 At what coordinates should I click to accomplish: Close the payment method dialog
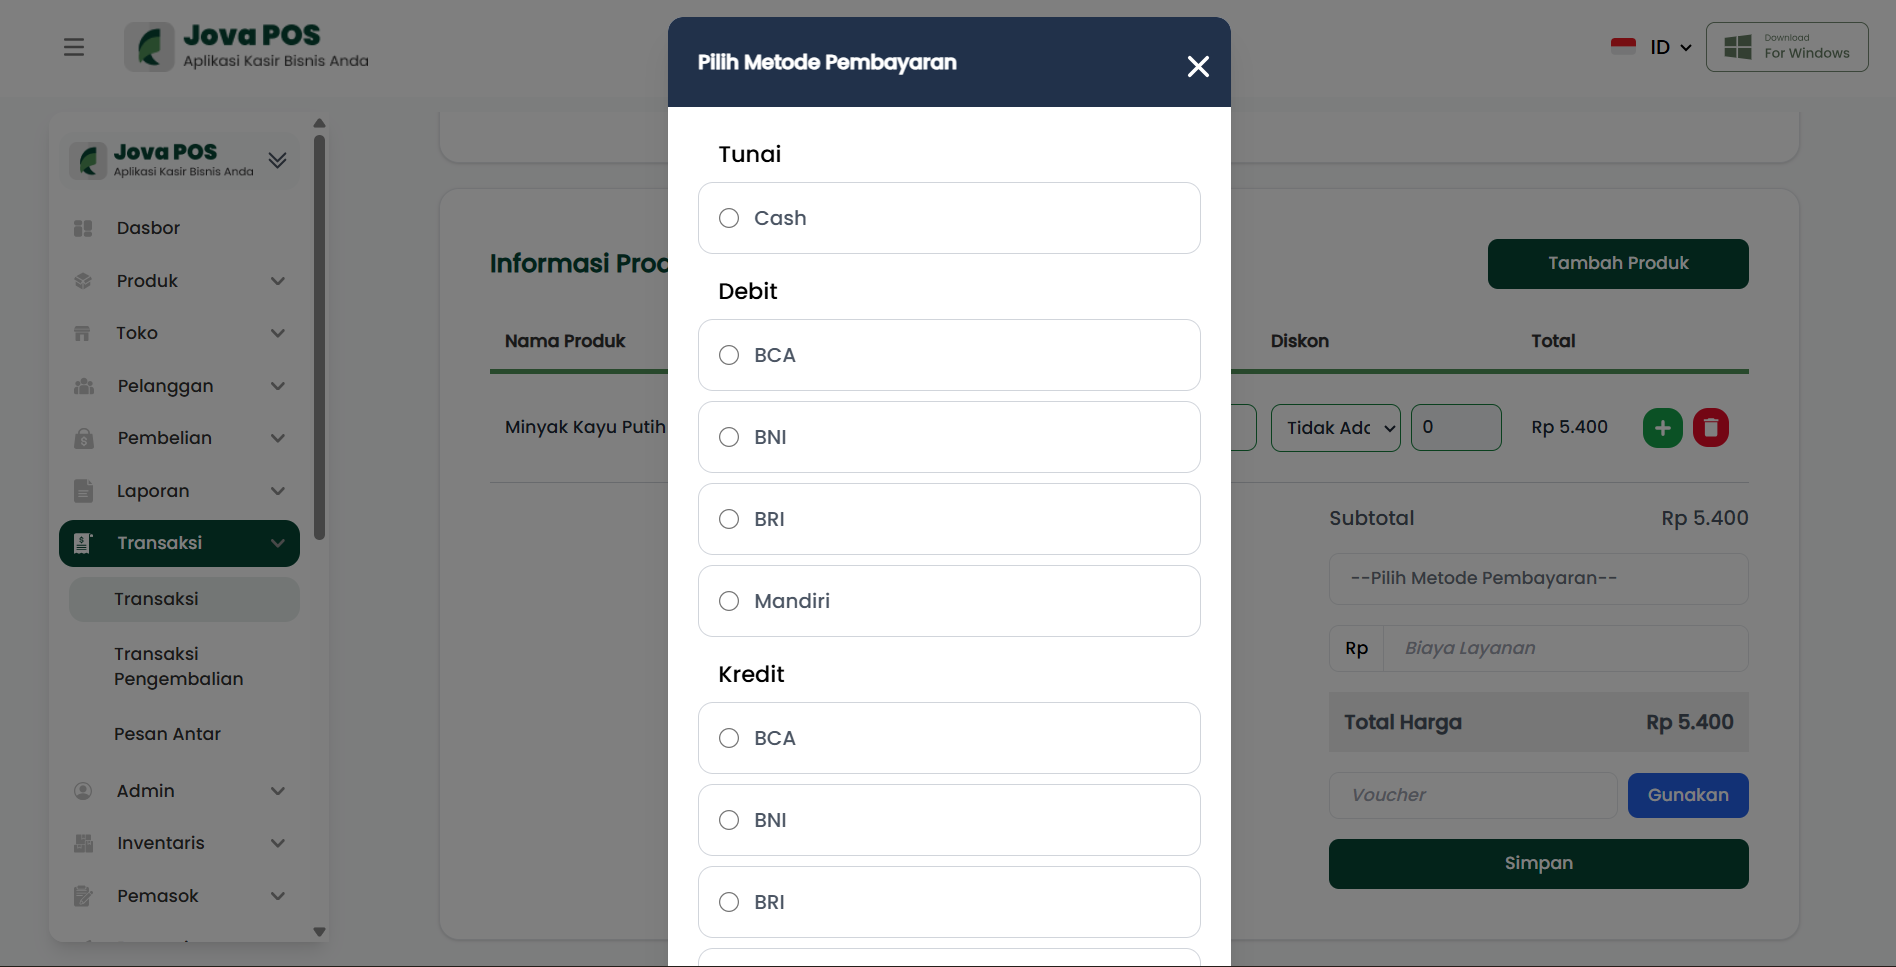(x=1198, y=66)
